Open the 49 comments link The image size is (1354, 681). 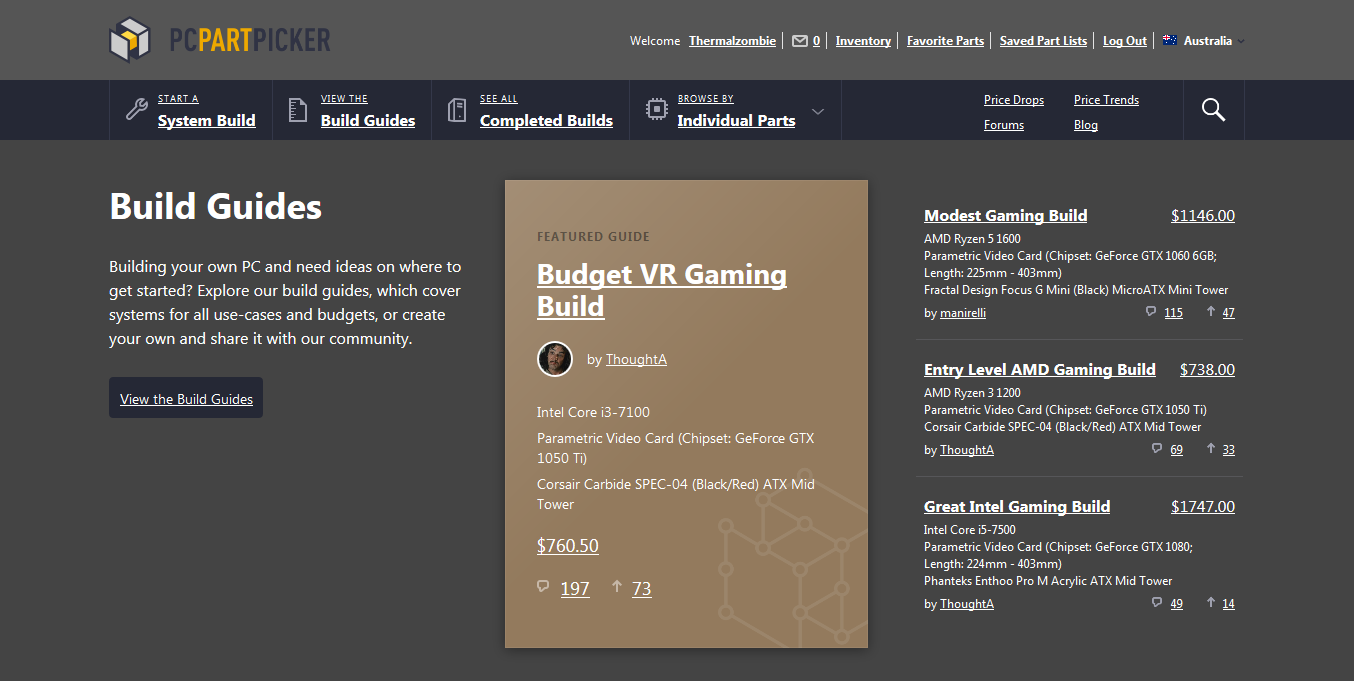point(1177,604)
